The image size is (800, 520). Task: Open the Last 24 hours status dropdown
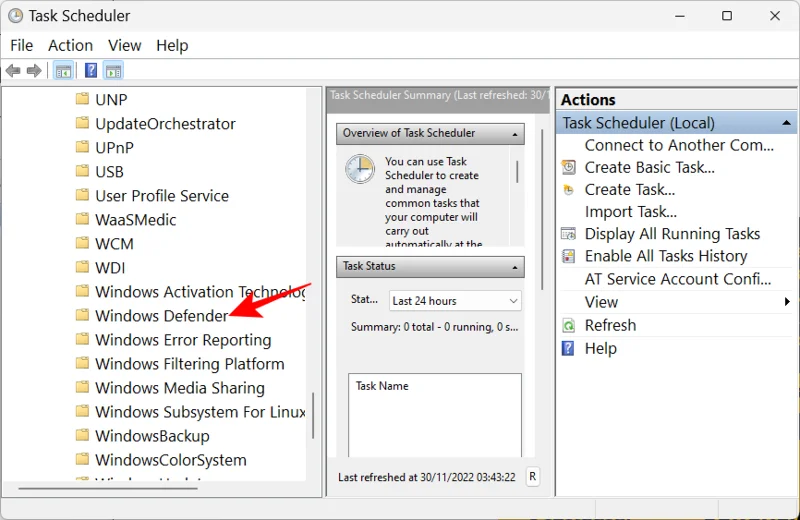coord(455,300)
